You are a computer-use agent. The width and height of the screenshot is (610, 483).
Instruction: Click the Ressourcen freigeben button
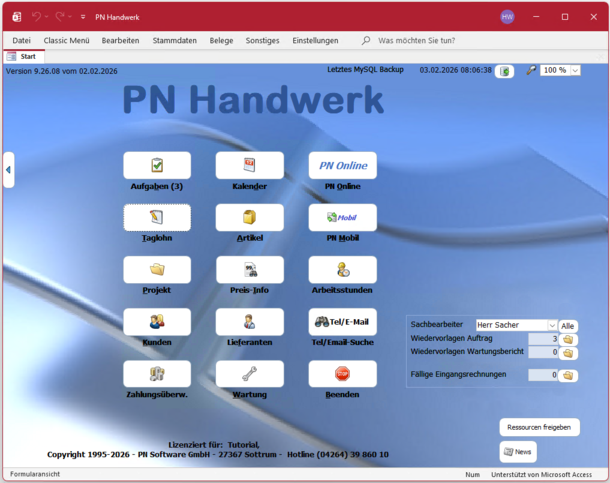539,427
